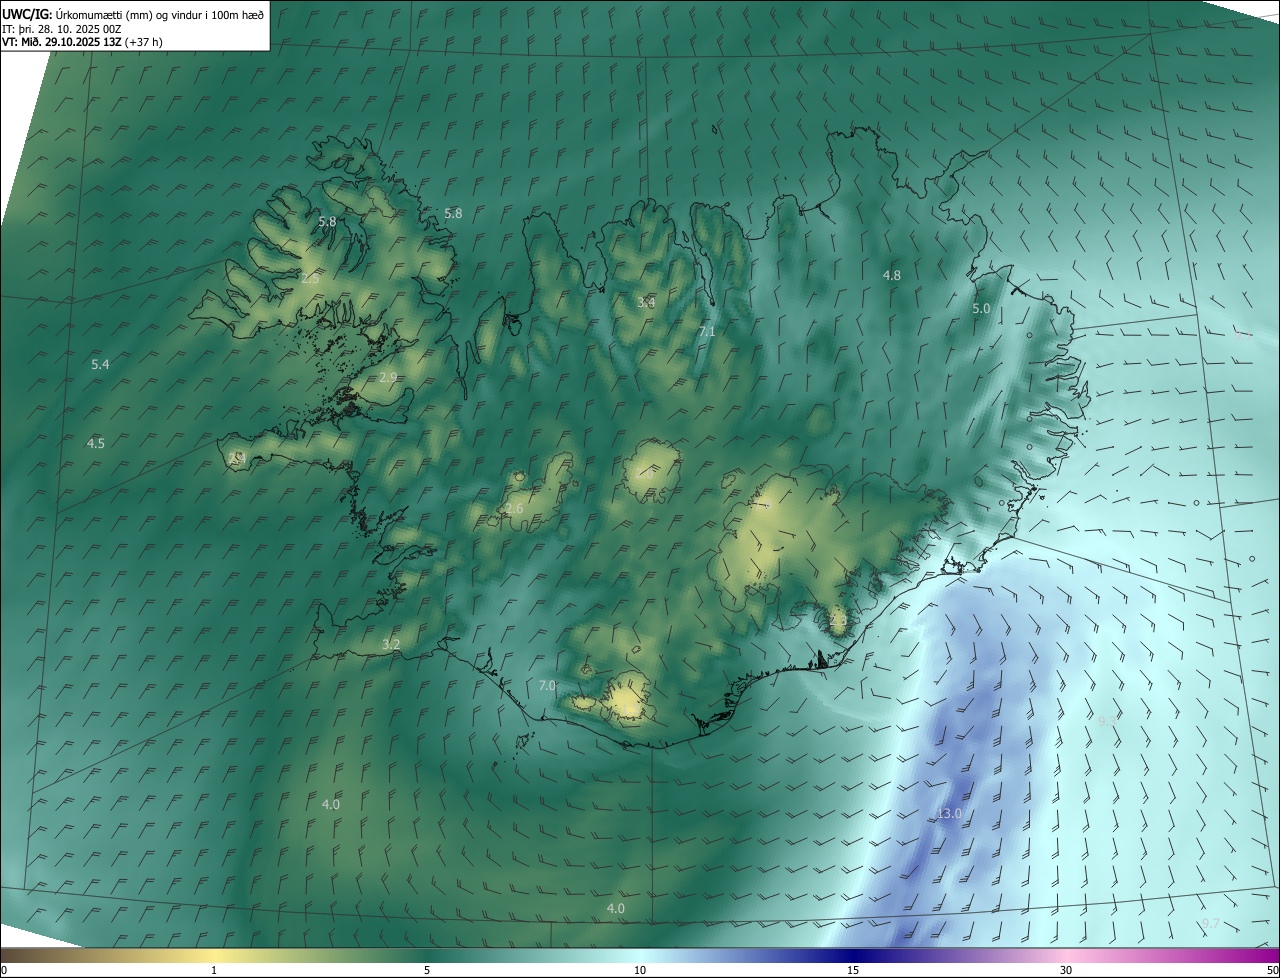Viewport: 1280px width, 978px height.
Task: Click the colour scale tick label 30
Action: (1066, 970)
